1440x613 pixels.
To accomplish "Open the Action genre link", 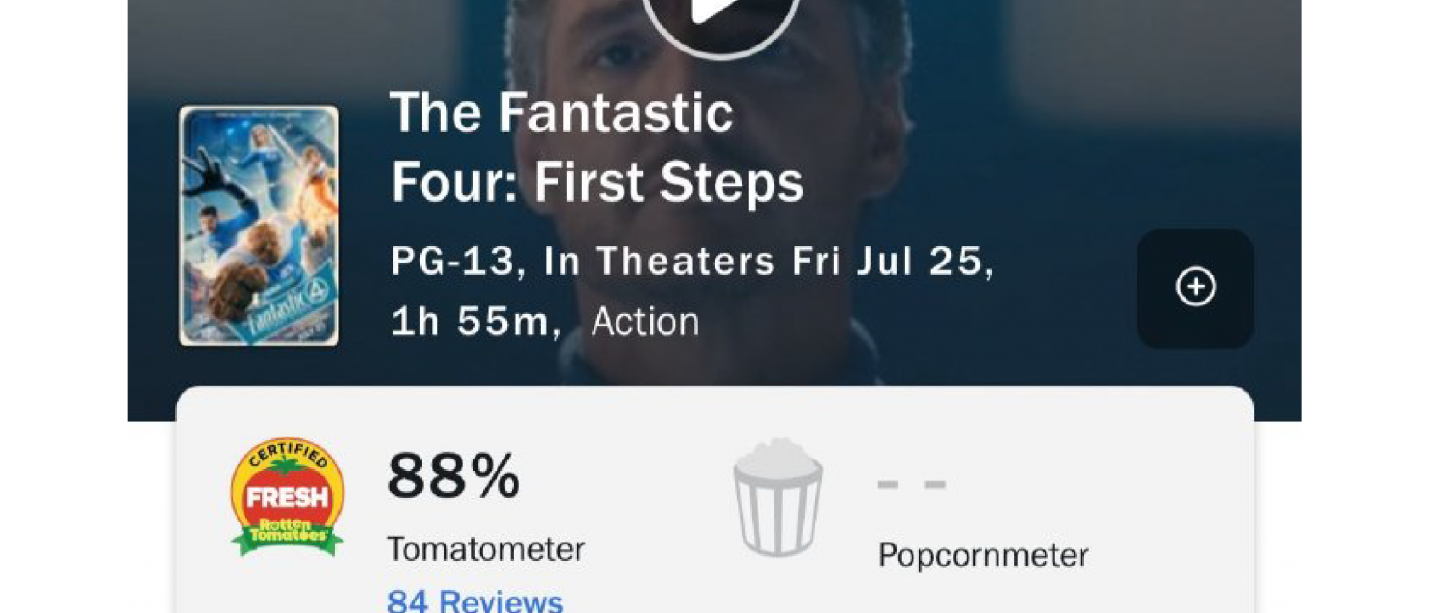I will click(x=645, y=322).
